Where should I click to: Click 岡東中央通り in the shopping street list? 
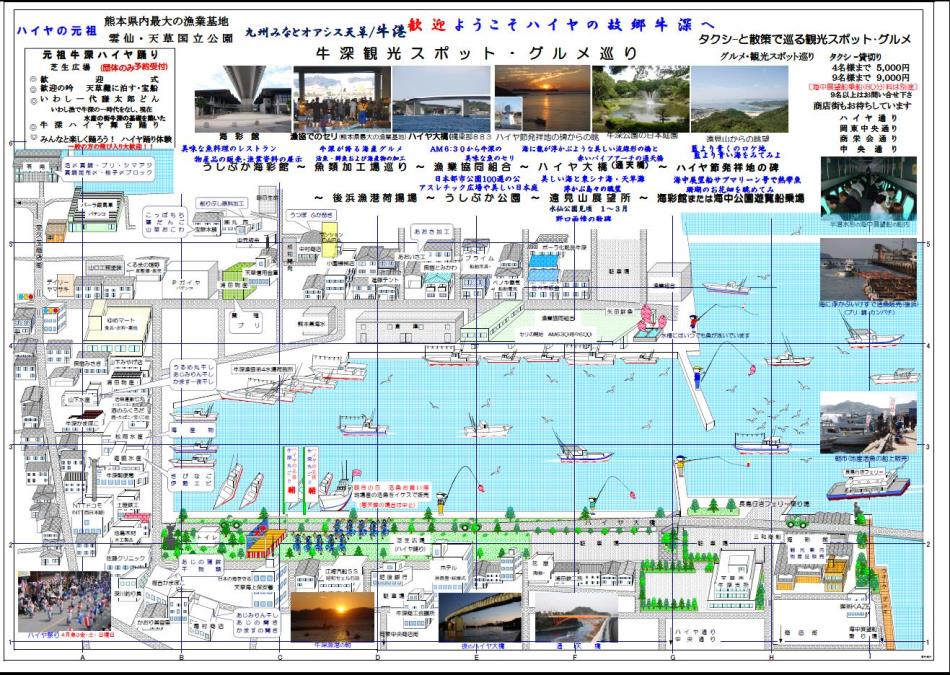(x=869, y=128)
